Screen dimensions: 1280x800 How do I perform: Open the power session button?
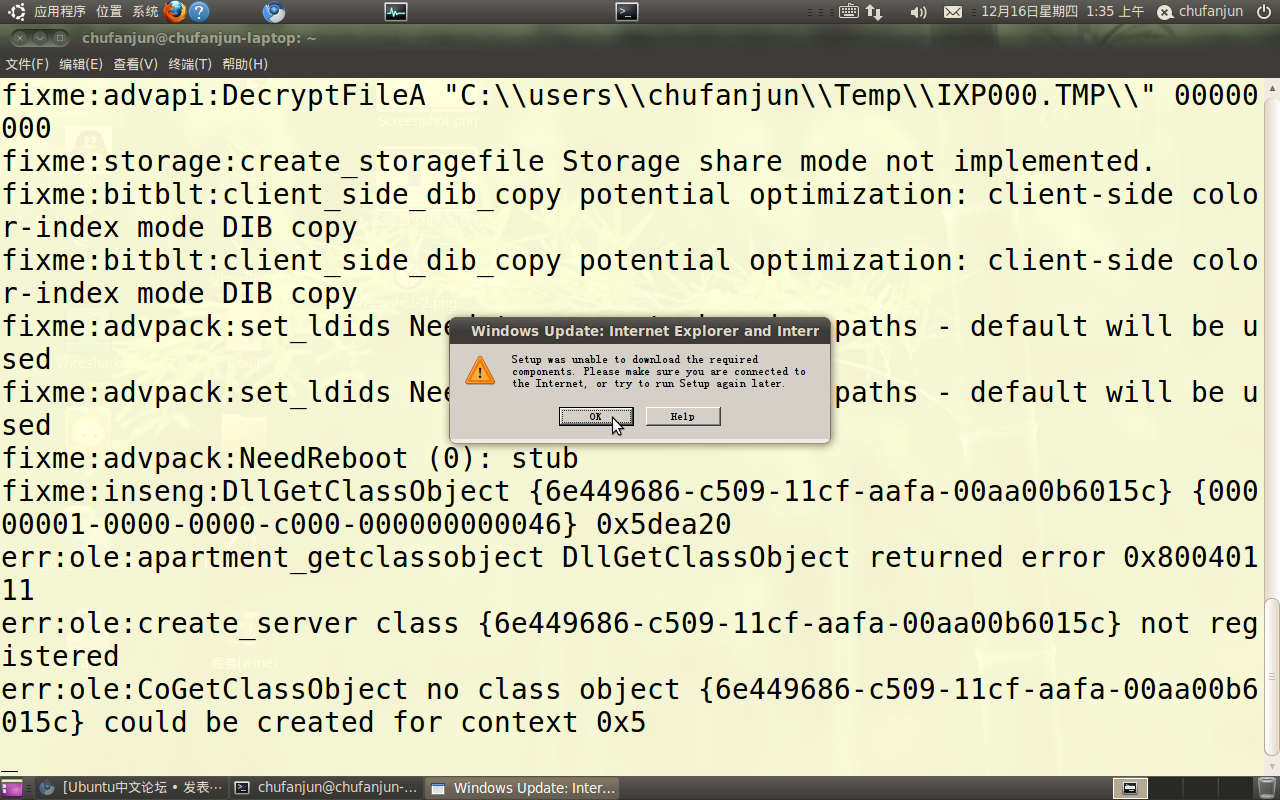point(1264,12)
